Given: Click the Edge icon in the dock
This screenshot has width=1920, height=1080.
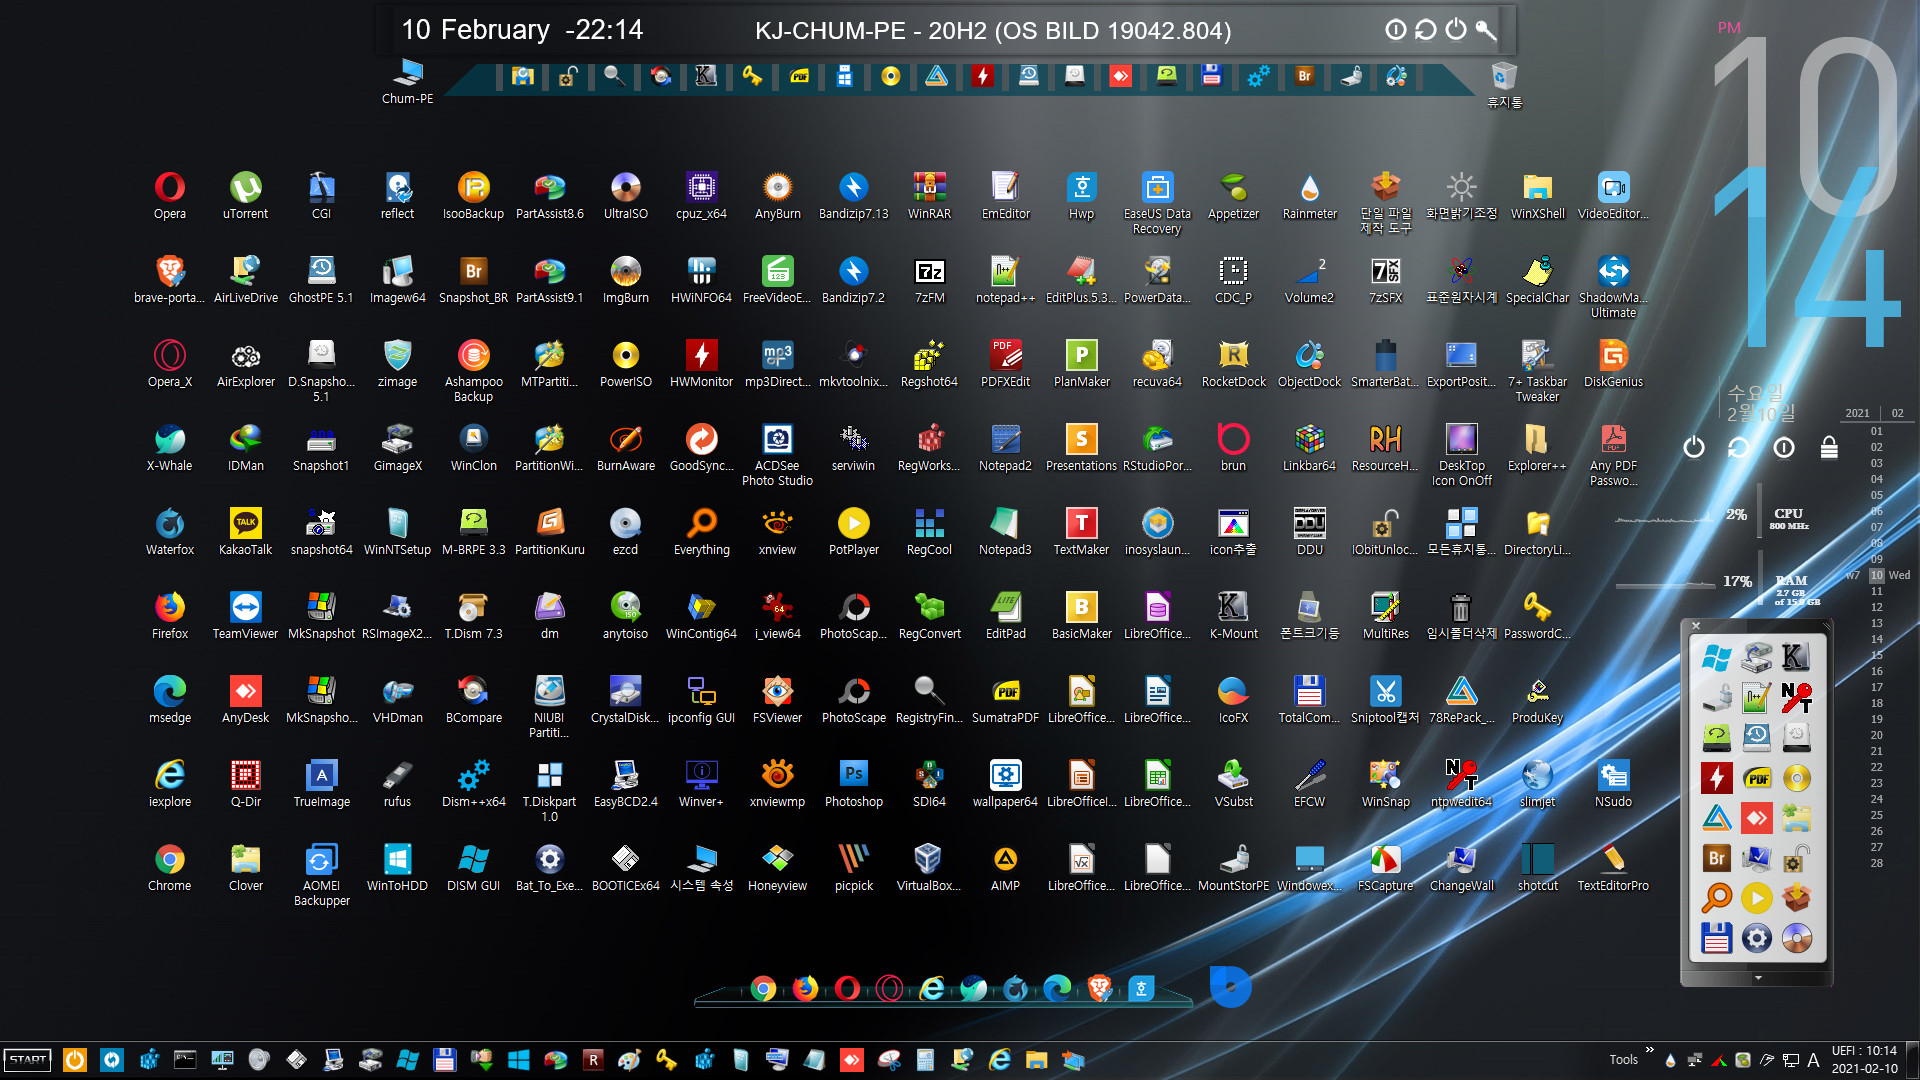Looking at the screenshot, I should (1057, 988).
